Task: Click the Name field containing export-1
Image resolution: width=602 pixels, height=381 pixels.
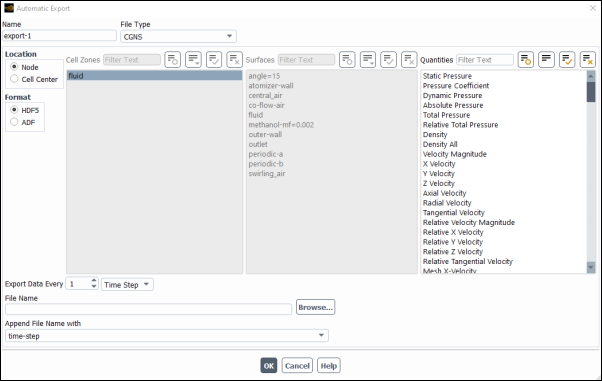Action: (x=59, y=36)
